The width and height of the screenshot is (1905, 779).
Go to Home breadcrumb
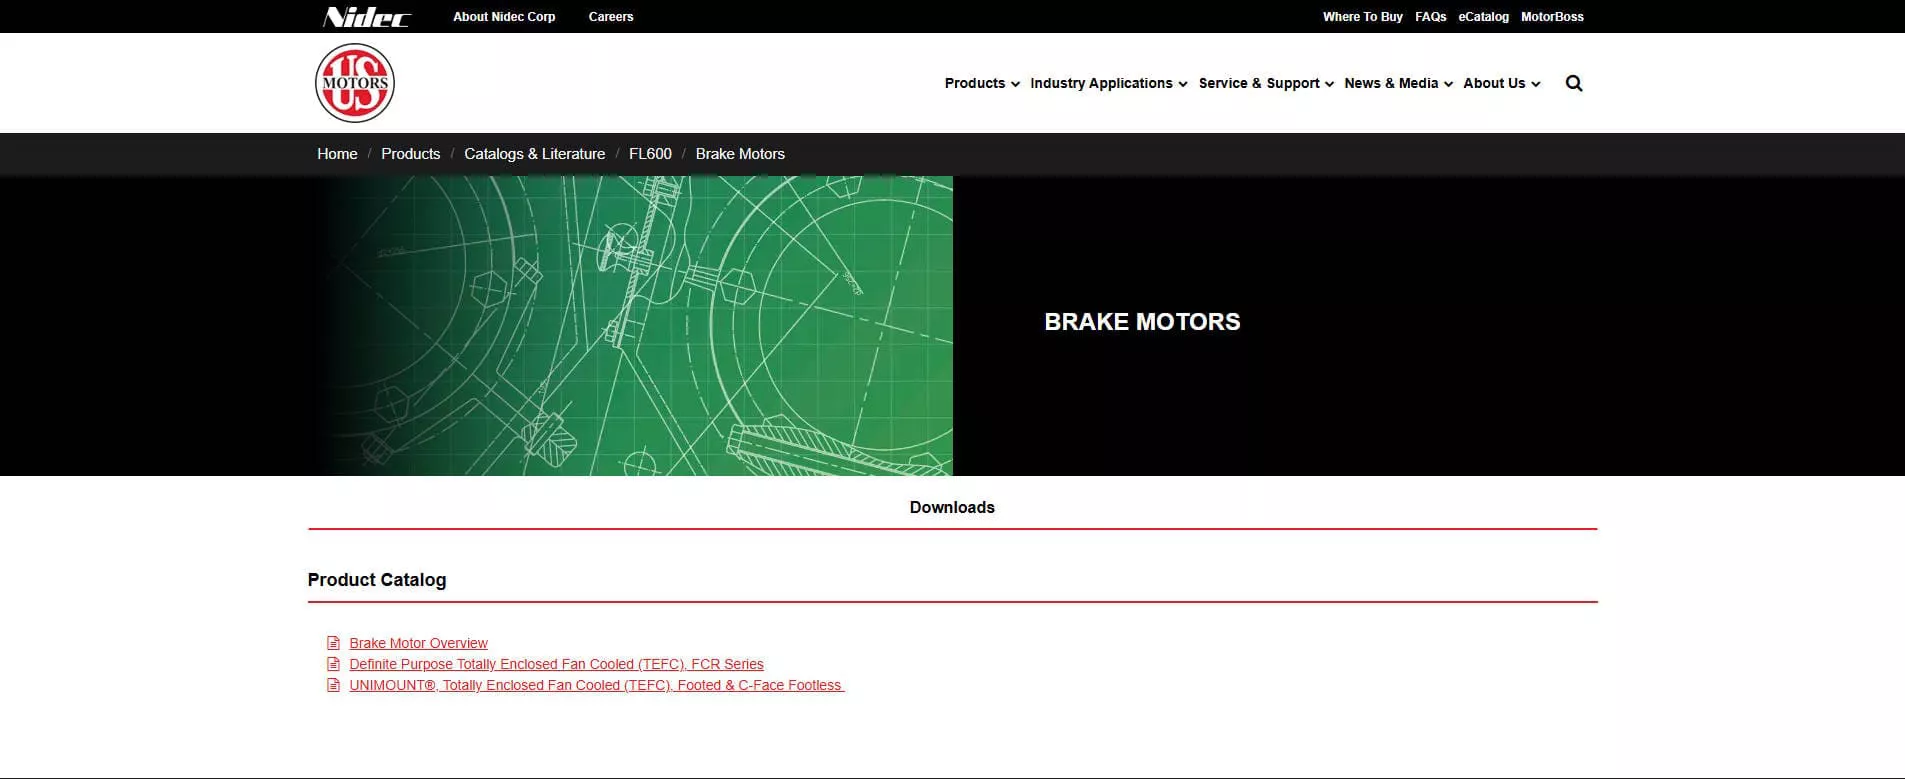[337, 154]
